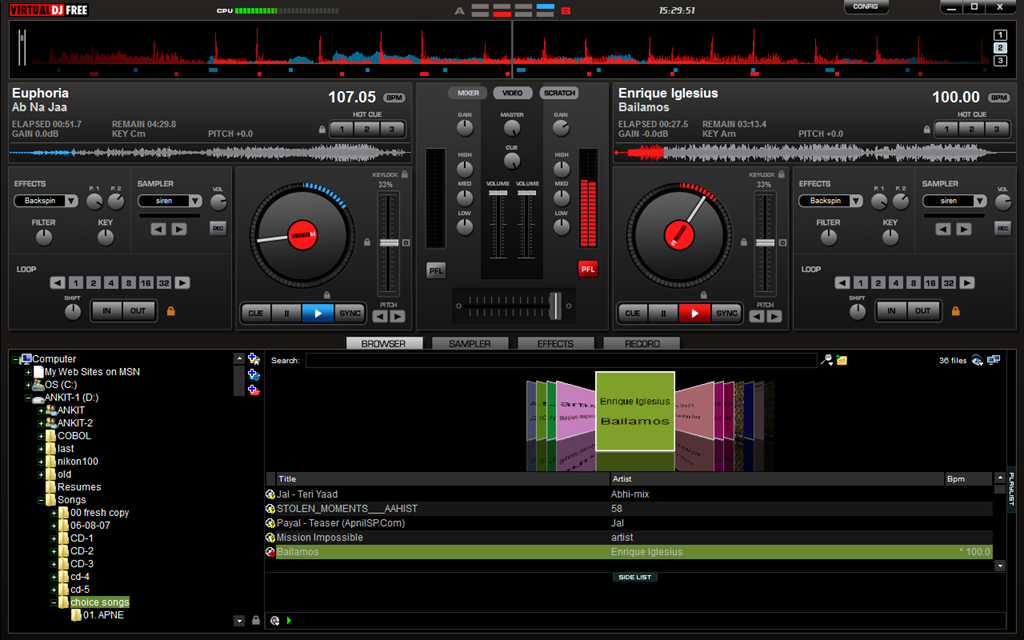Click right deck BPM tap button

pyautogui.click(x=999, y=98)
